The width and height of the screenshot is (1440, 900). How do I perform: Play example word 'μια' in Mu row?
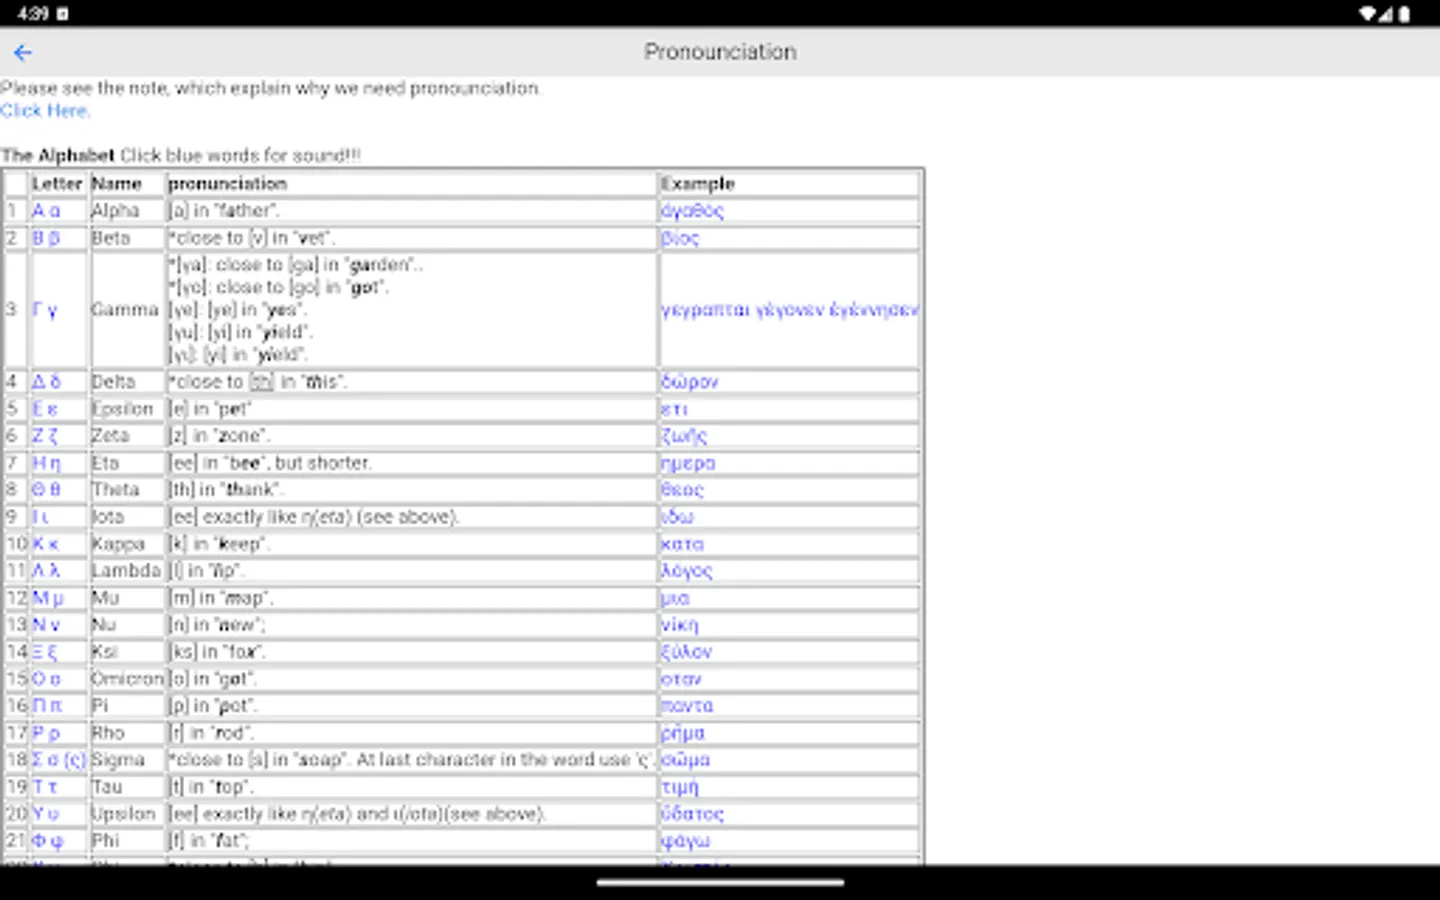click(675, 598)
